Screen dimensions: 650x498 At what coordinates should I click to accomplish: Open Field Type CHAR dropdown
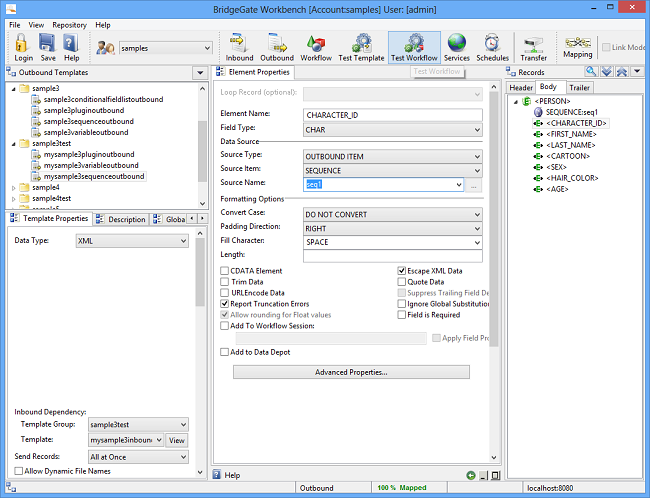[393, 130]
